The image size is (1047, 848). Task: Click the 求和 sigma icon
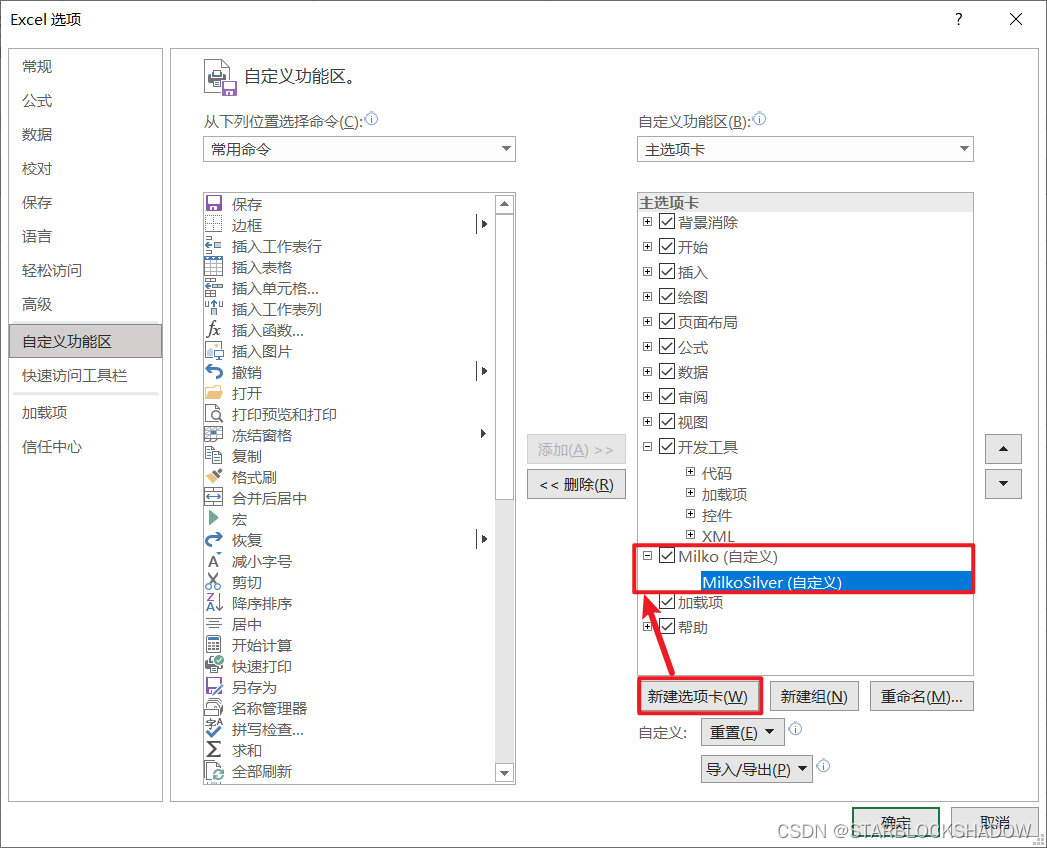(214, 750)
